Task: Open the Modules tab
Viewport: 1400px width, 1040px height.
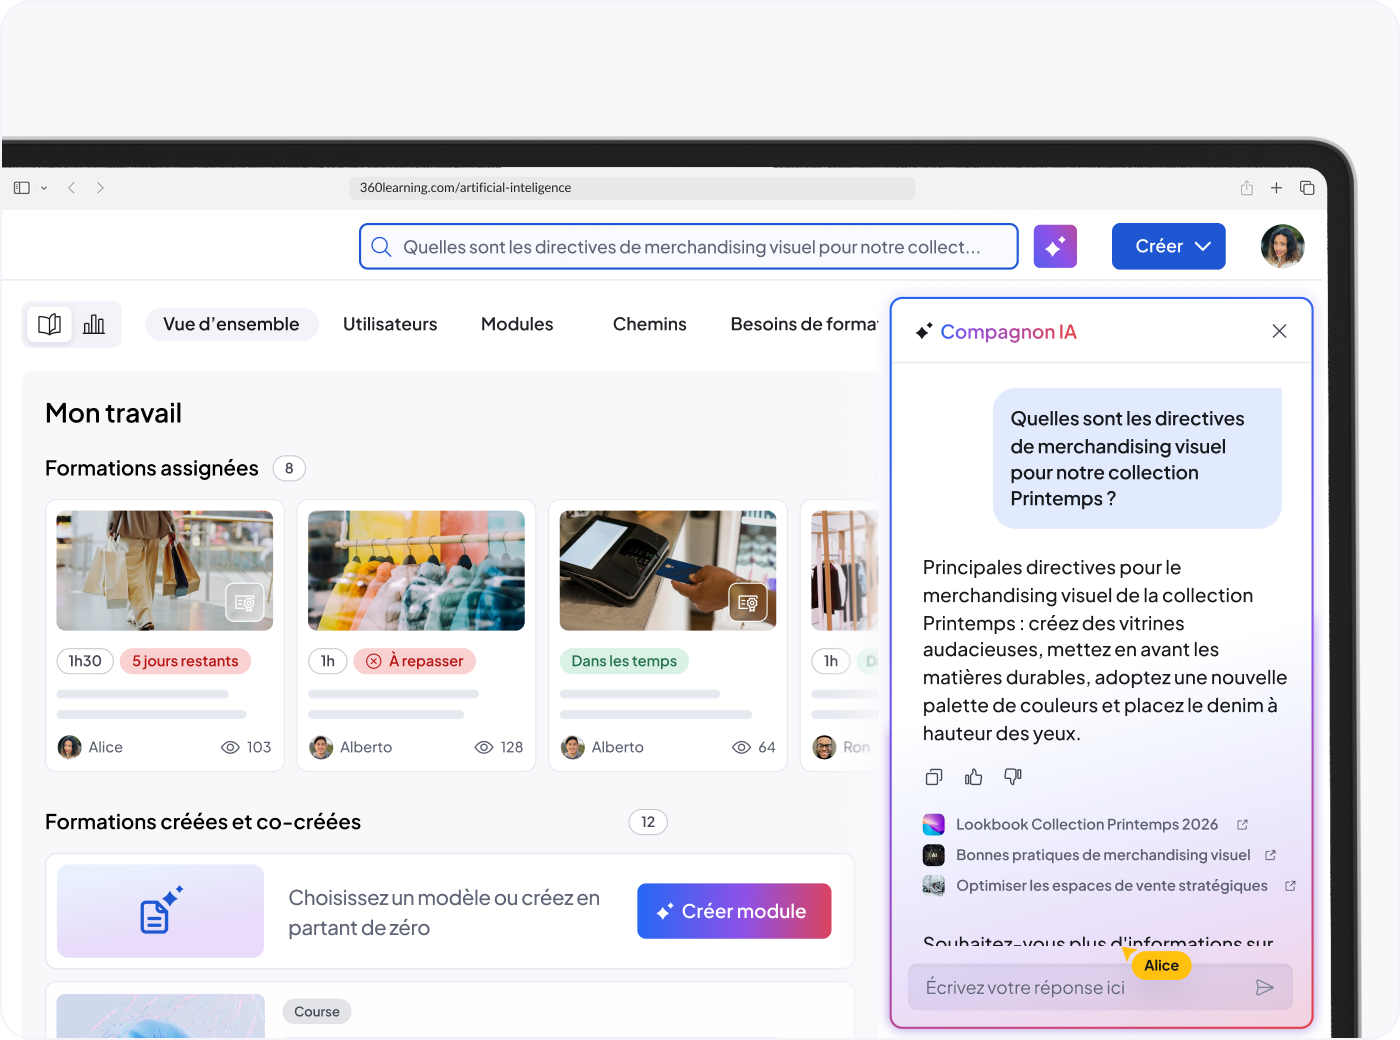Action: tap(517, 324)
